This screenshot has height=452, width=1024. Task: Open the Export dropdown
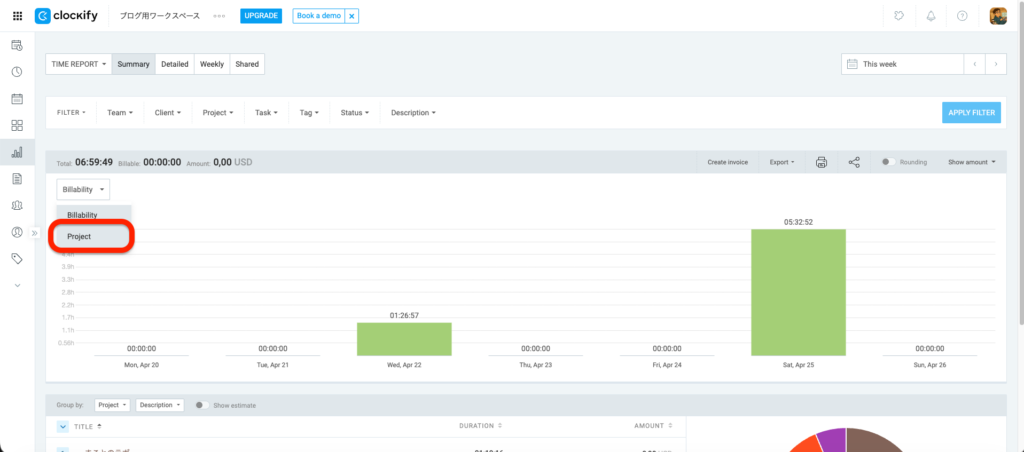point(781,162)
